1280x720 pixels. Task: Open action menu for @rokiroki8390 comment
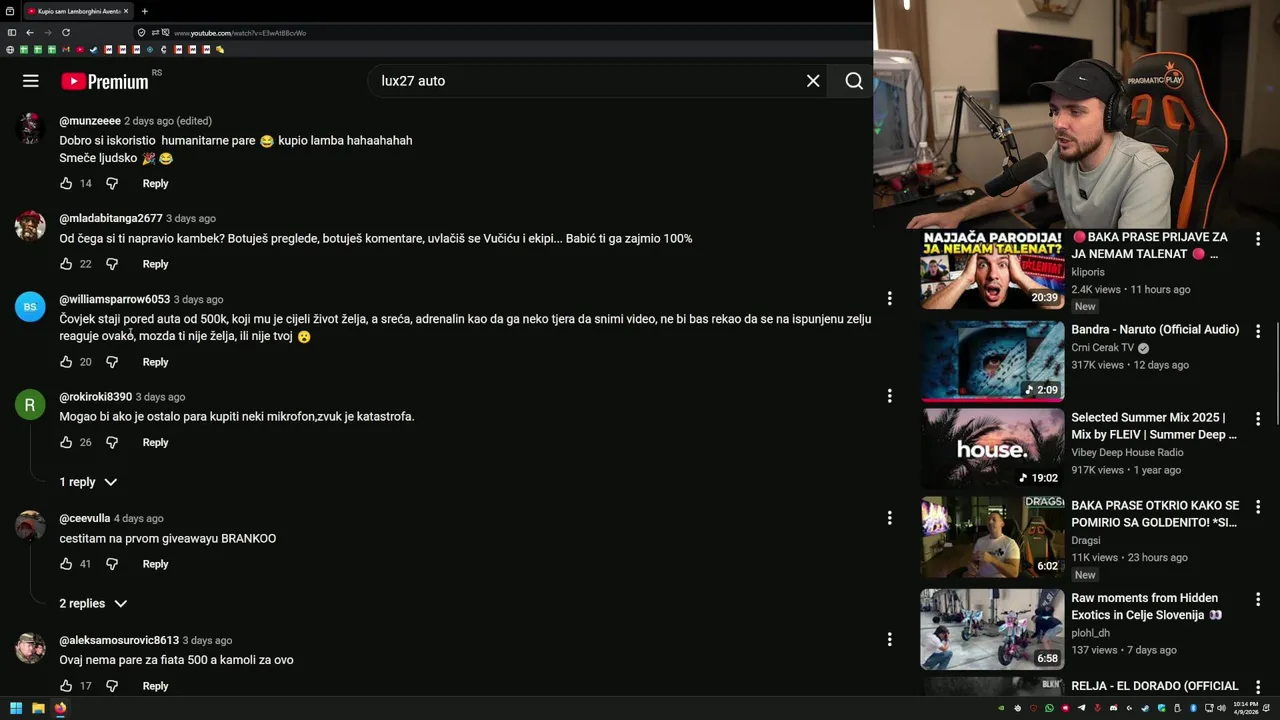(889, 396)
